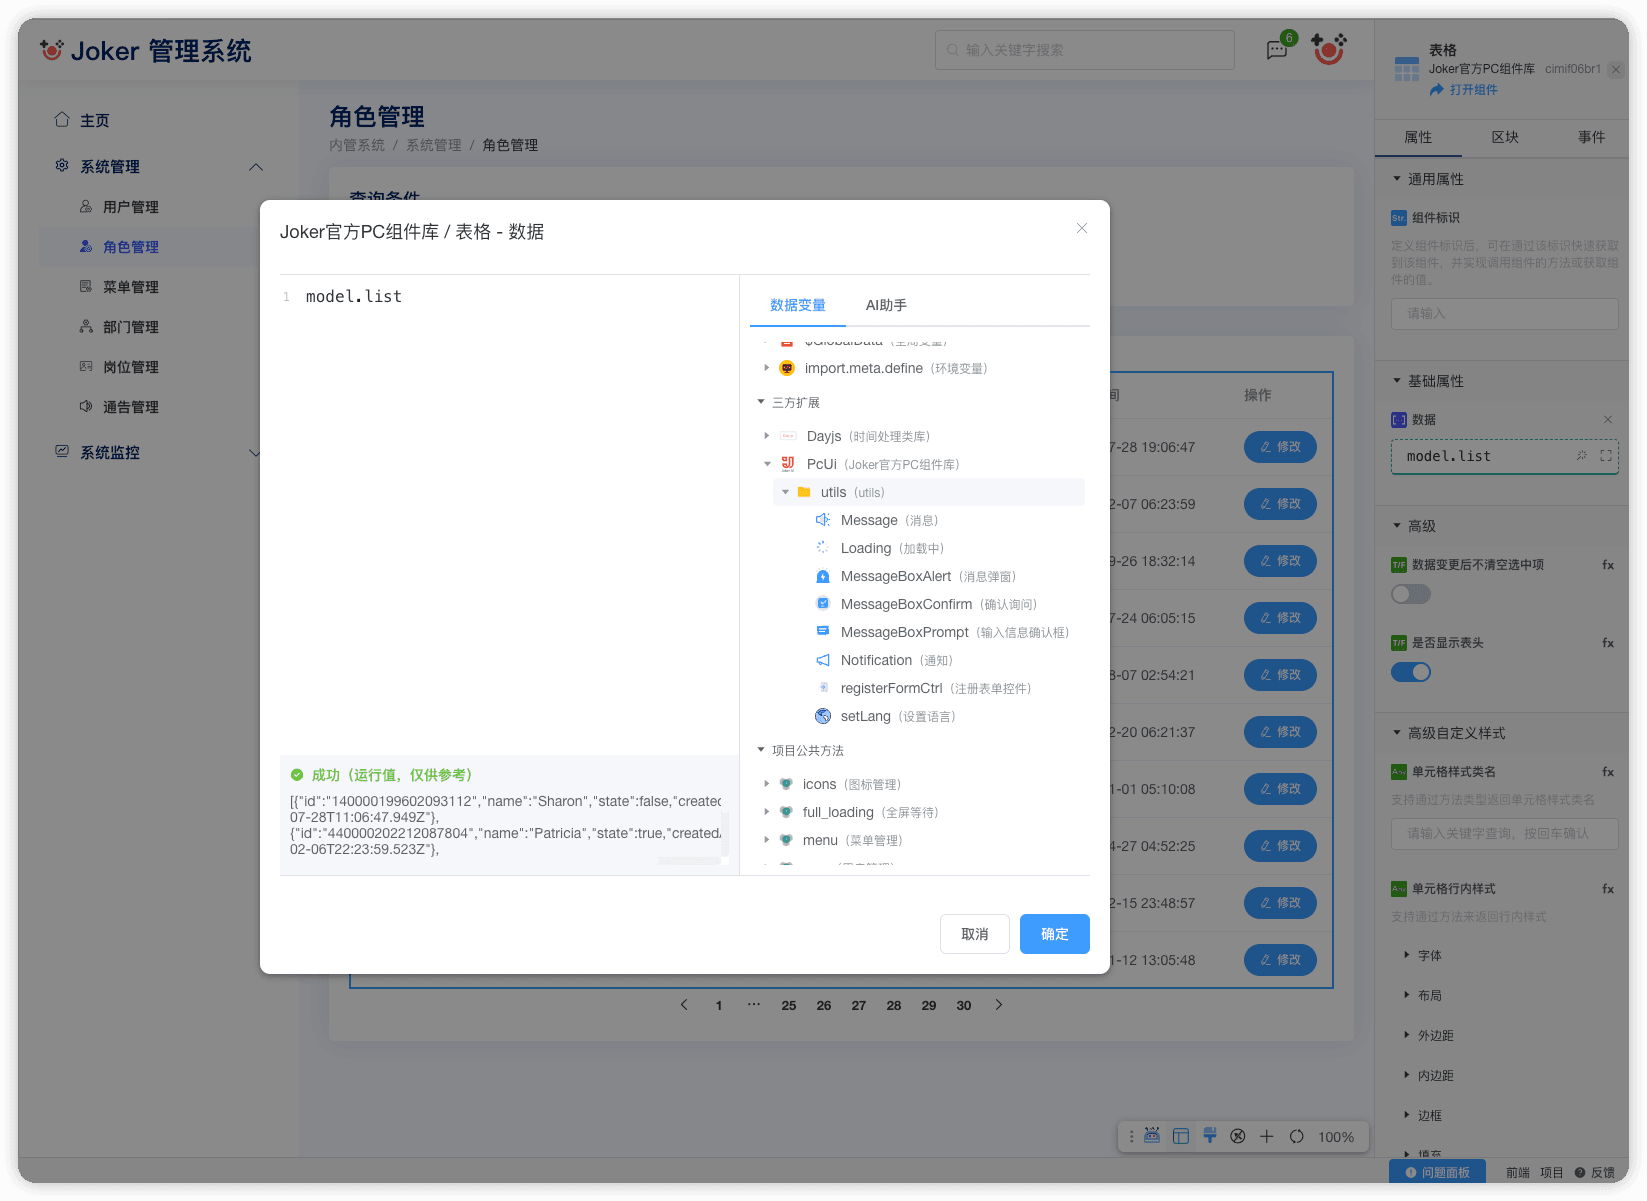Collapse the utils folder node
The height and width of the screenshot is (1201, 1647).
(785, 492)
